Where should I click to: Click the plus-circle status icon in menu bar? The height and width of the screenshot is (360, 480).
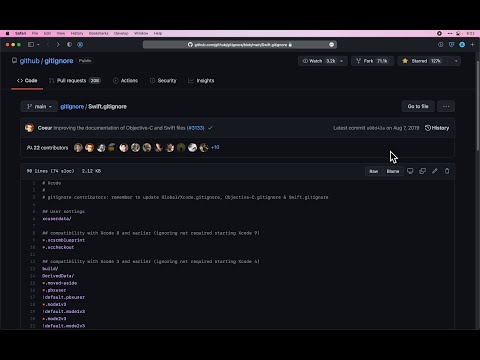click(439, 33)
